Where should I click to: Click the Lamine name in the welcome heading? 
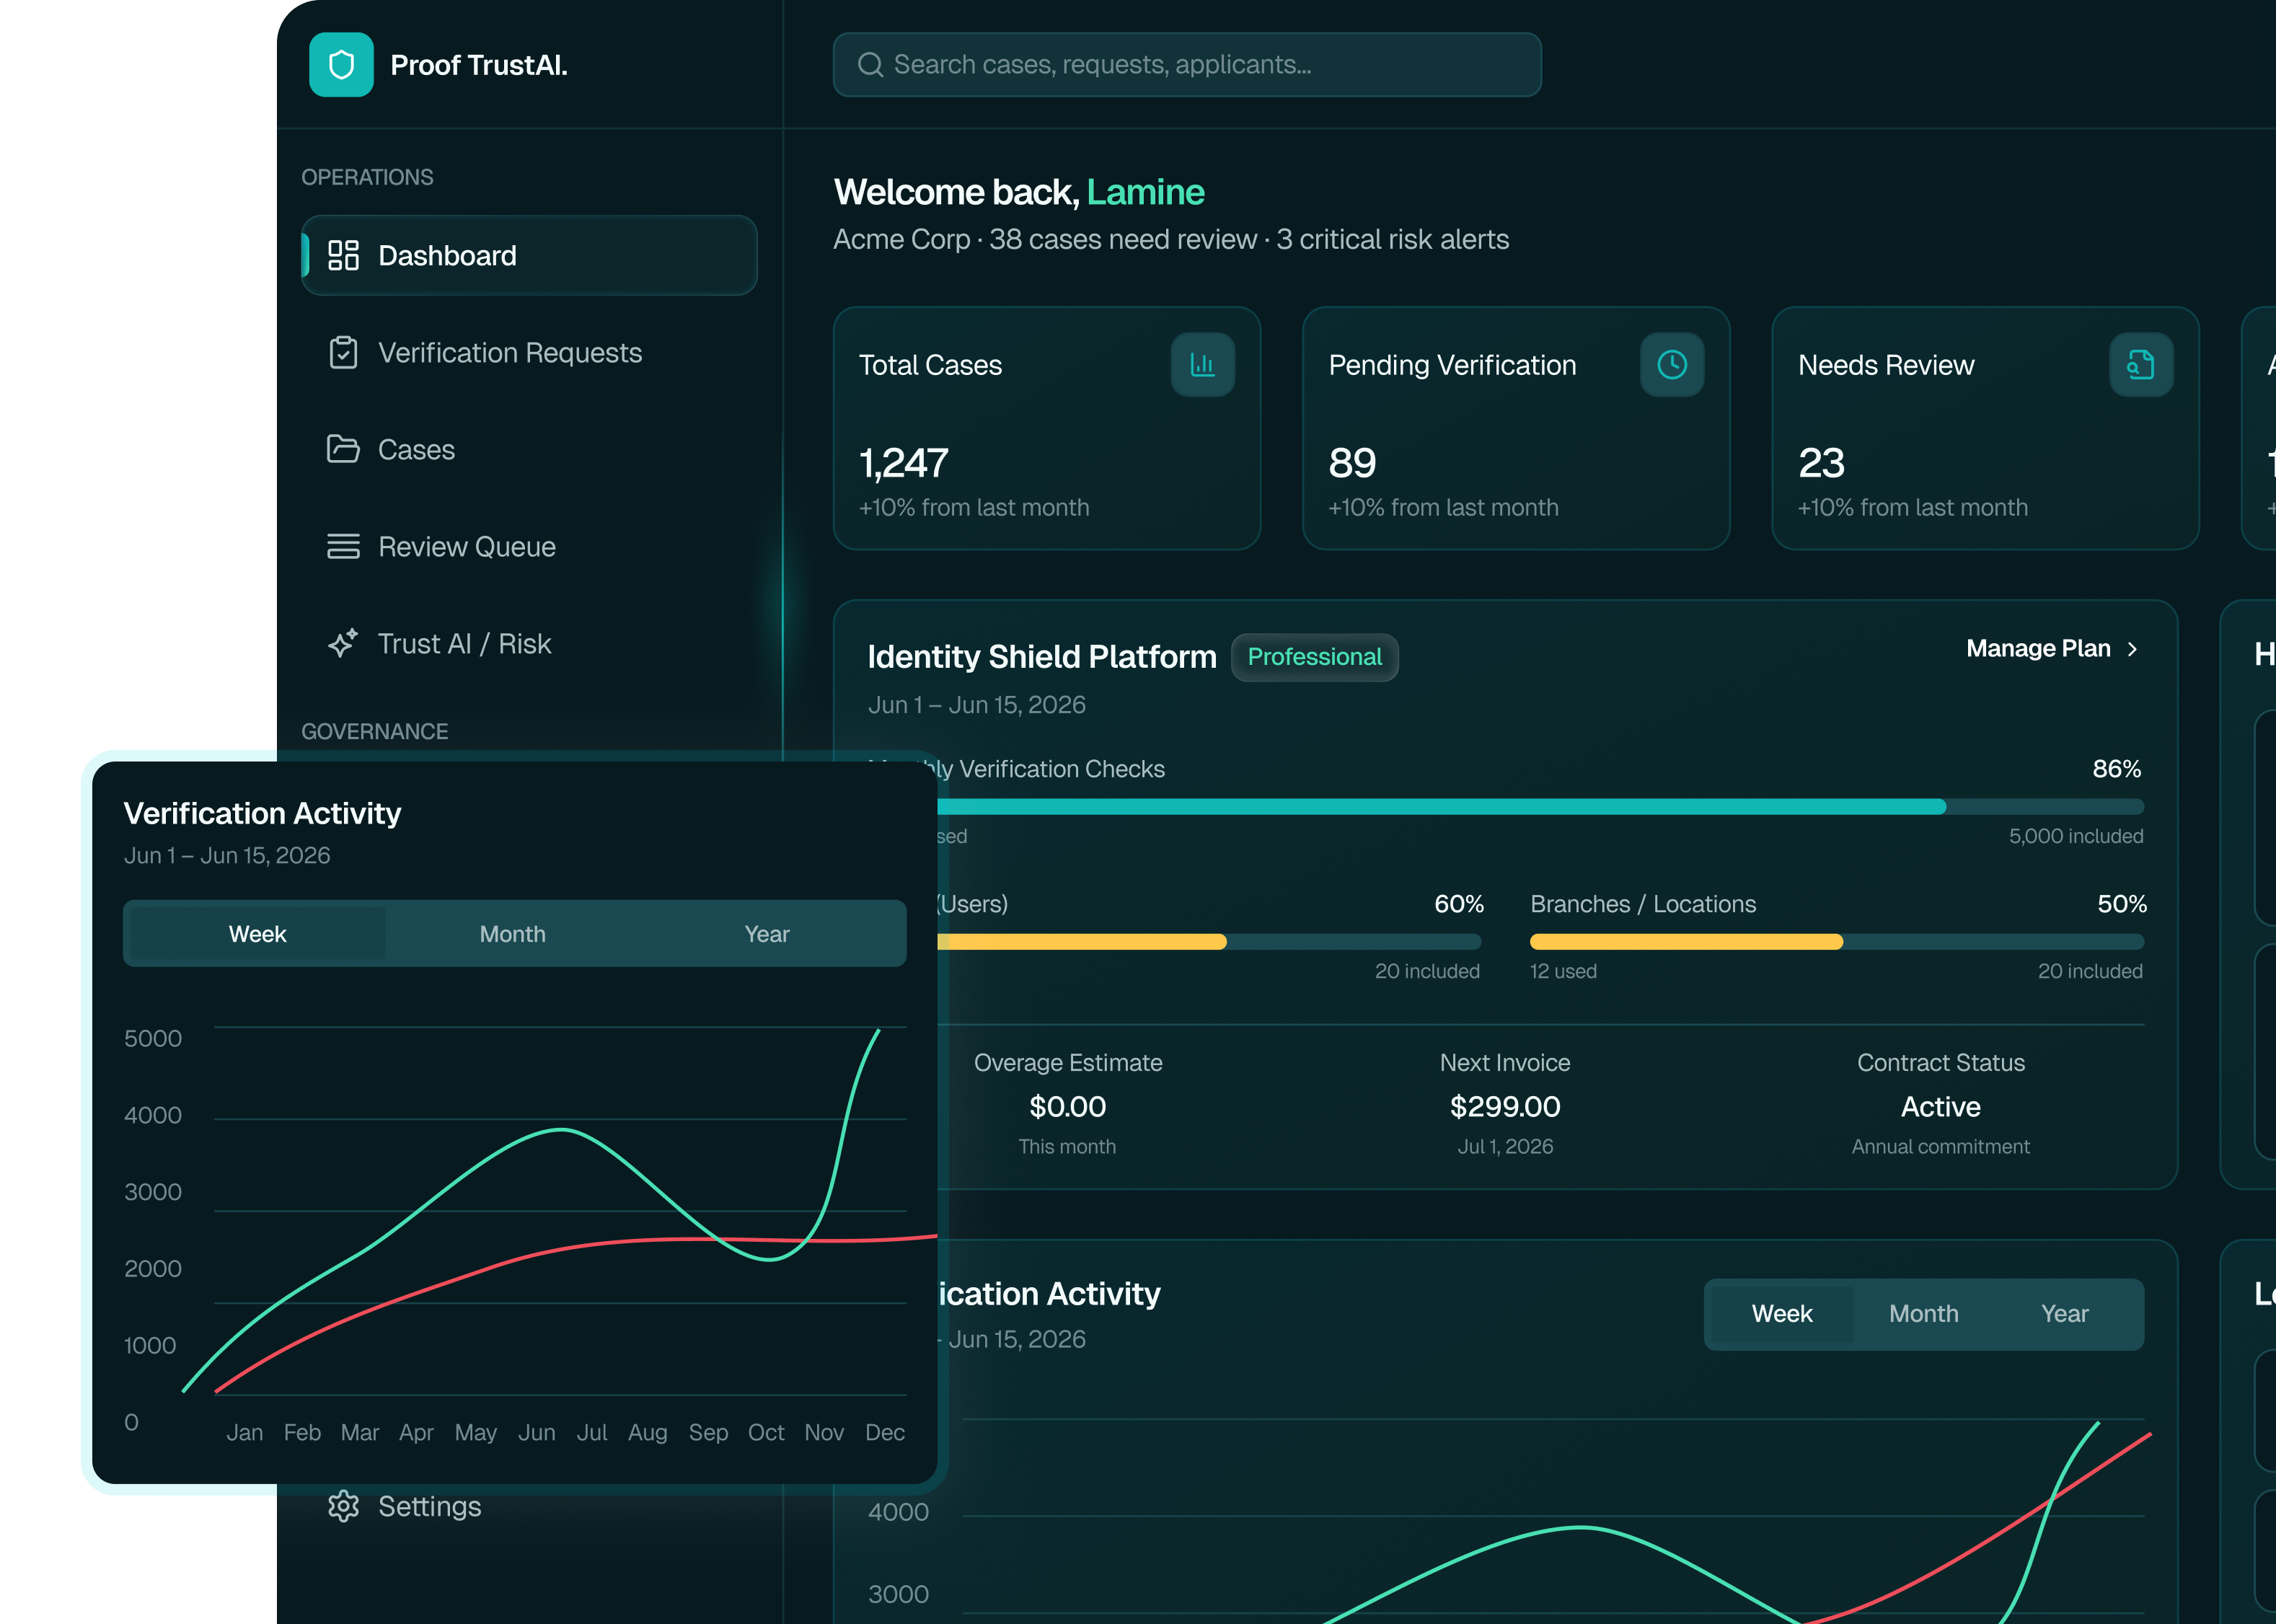click(x=1146, y=192)
